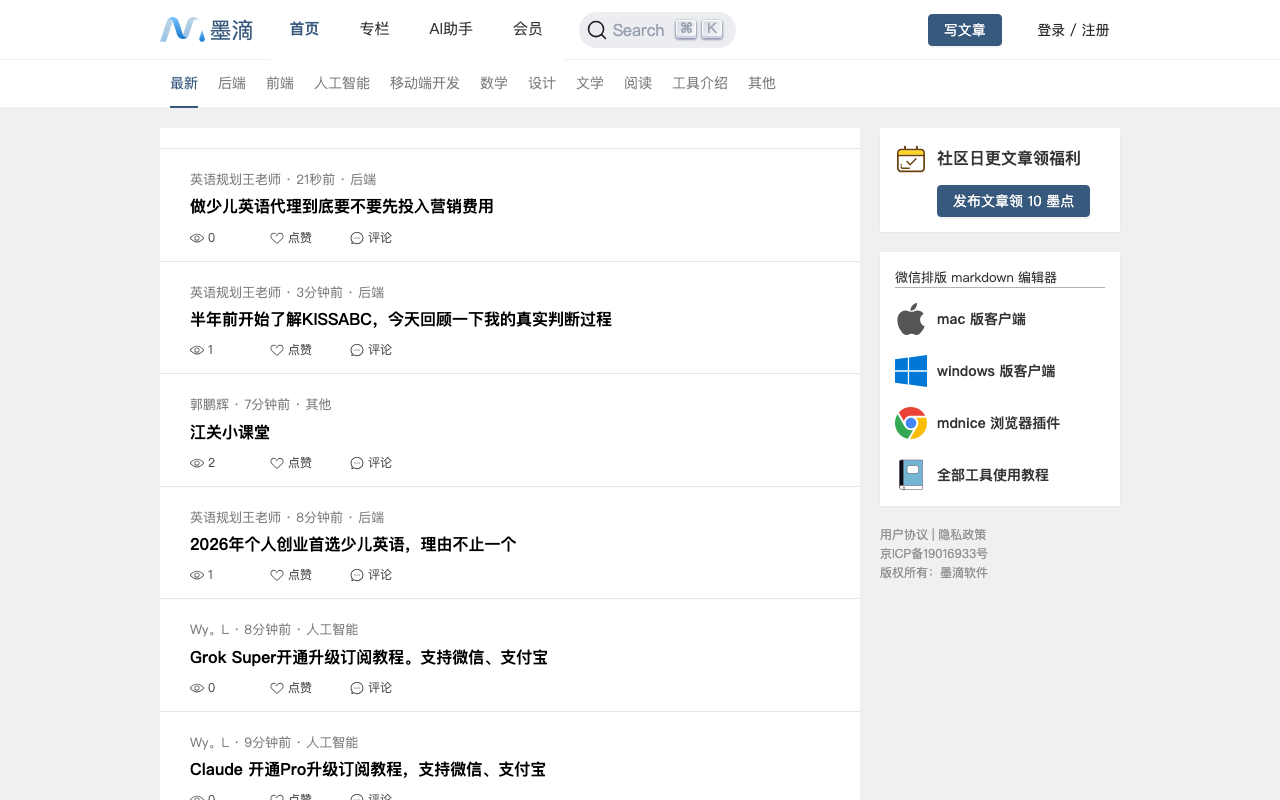
Task: Click comment bubble icon on 半年前开始了解KISSABC post
Action: 357,350
